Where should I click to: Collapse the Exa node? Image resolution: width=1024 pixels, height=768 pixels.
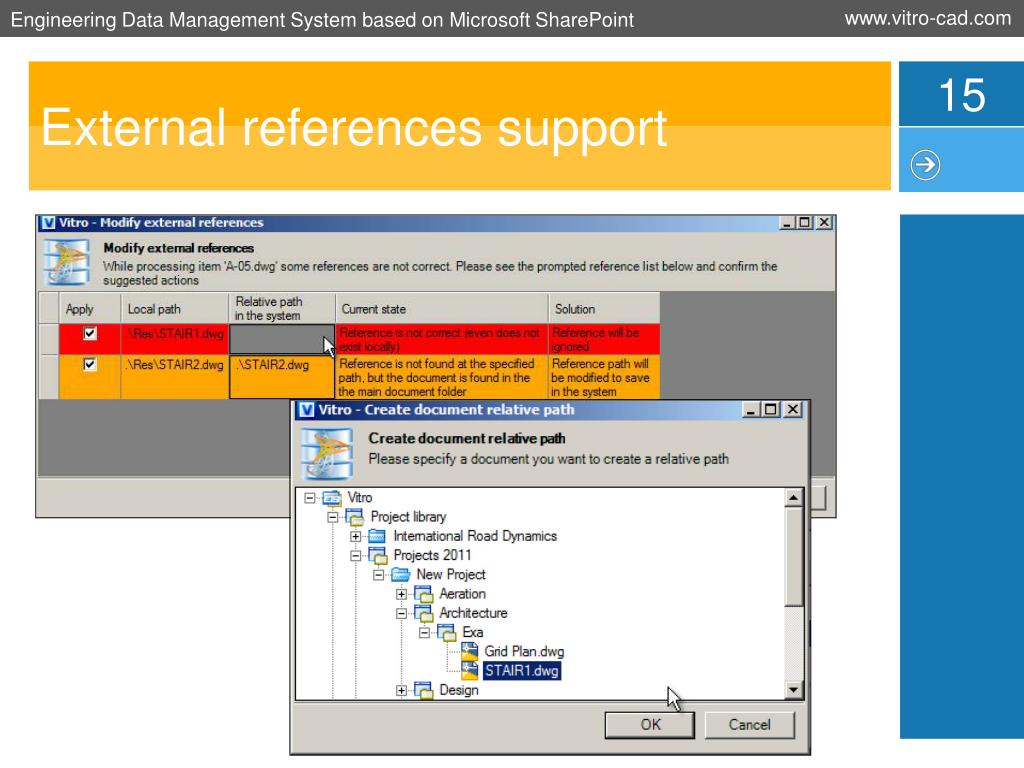click(424, 632)
